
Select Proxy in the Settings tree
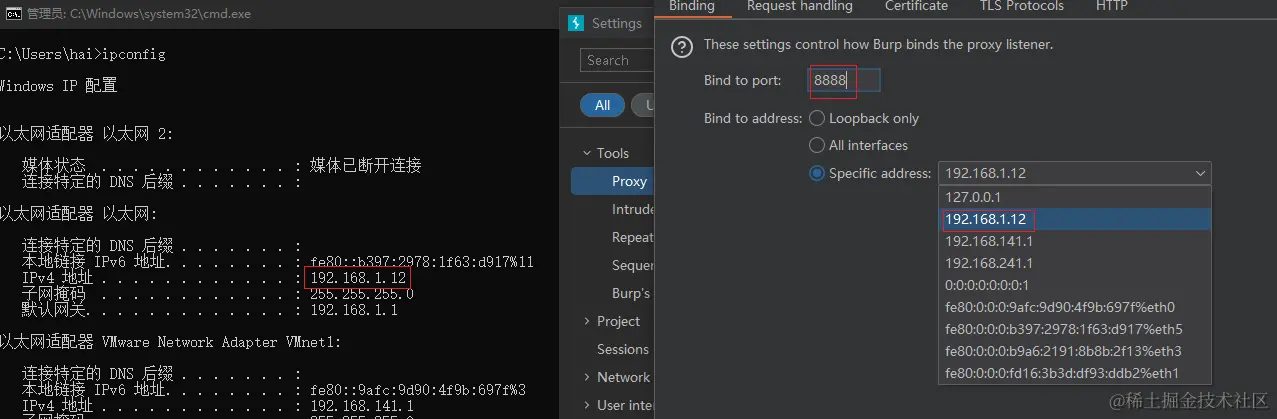[613, 181]
